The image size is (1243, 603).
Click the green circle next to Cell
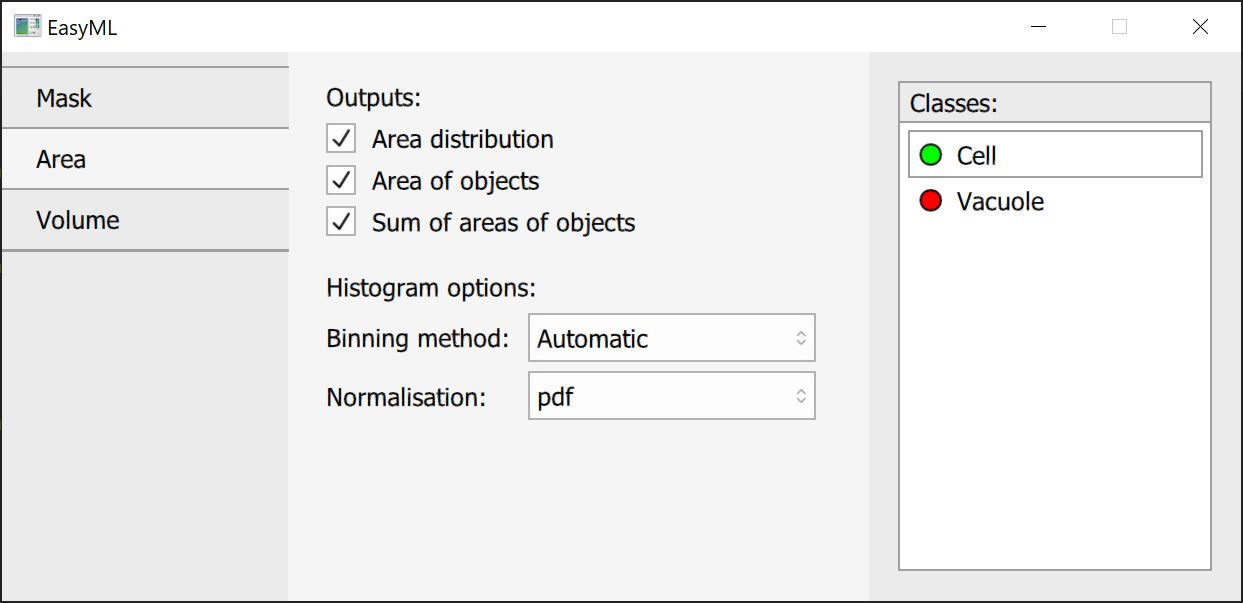pos(931,155)
